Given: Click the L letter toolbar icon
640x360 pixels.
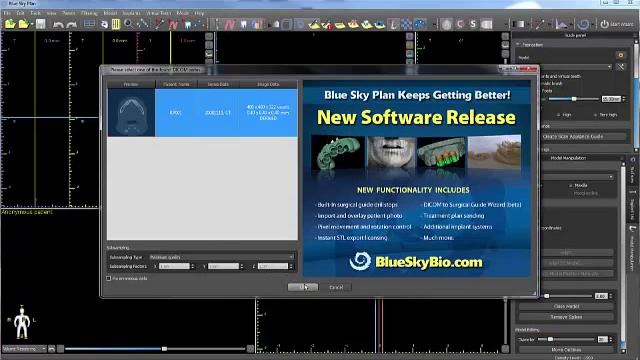Looking at the screenshot, I should (x=393, y=24).
